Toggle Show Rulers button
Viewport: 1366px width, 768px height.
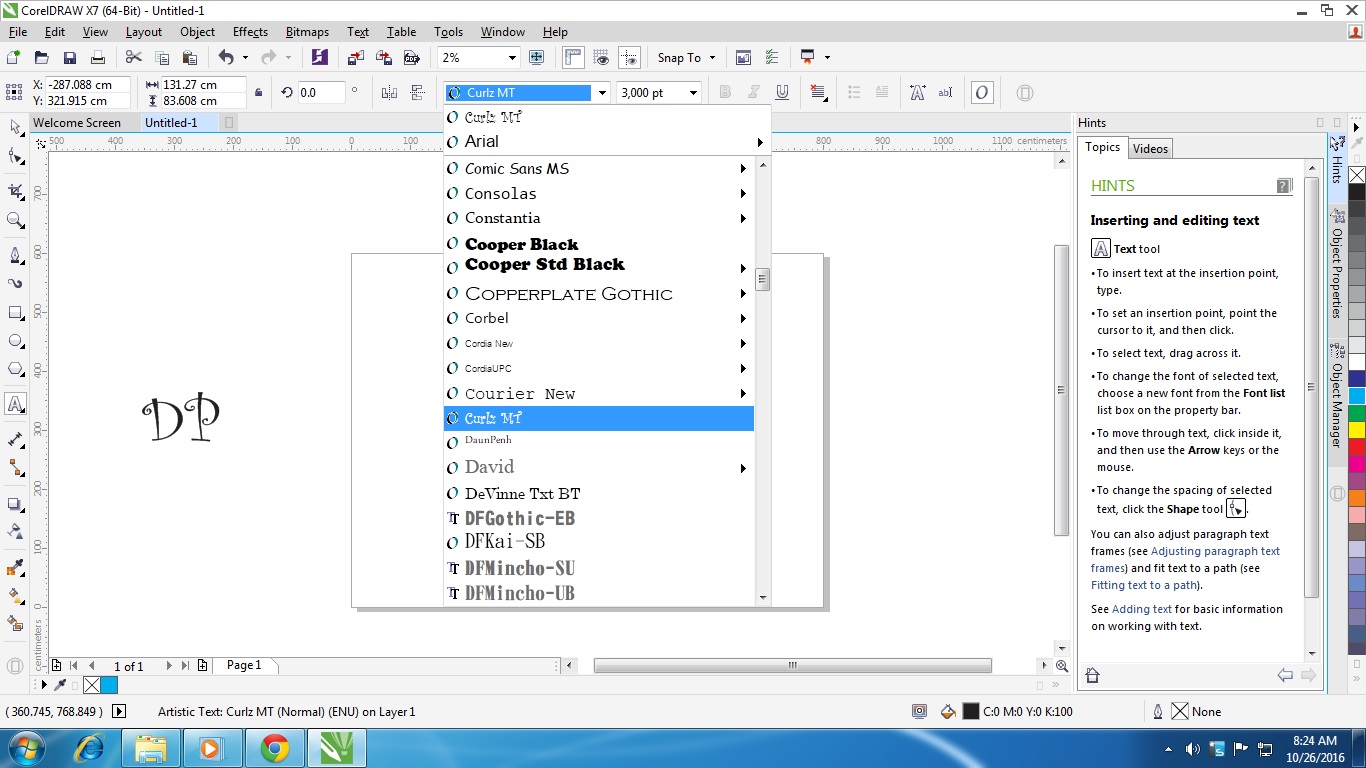click(x=573, y=58)
